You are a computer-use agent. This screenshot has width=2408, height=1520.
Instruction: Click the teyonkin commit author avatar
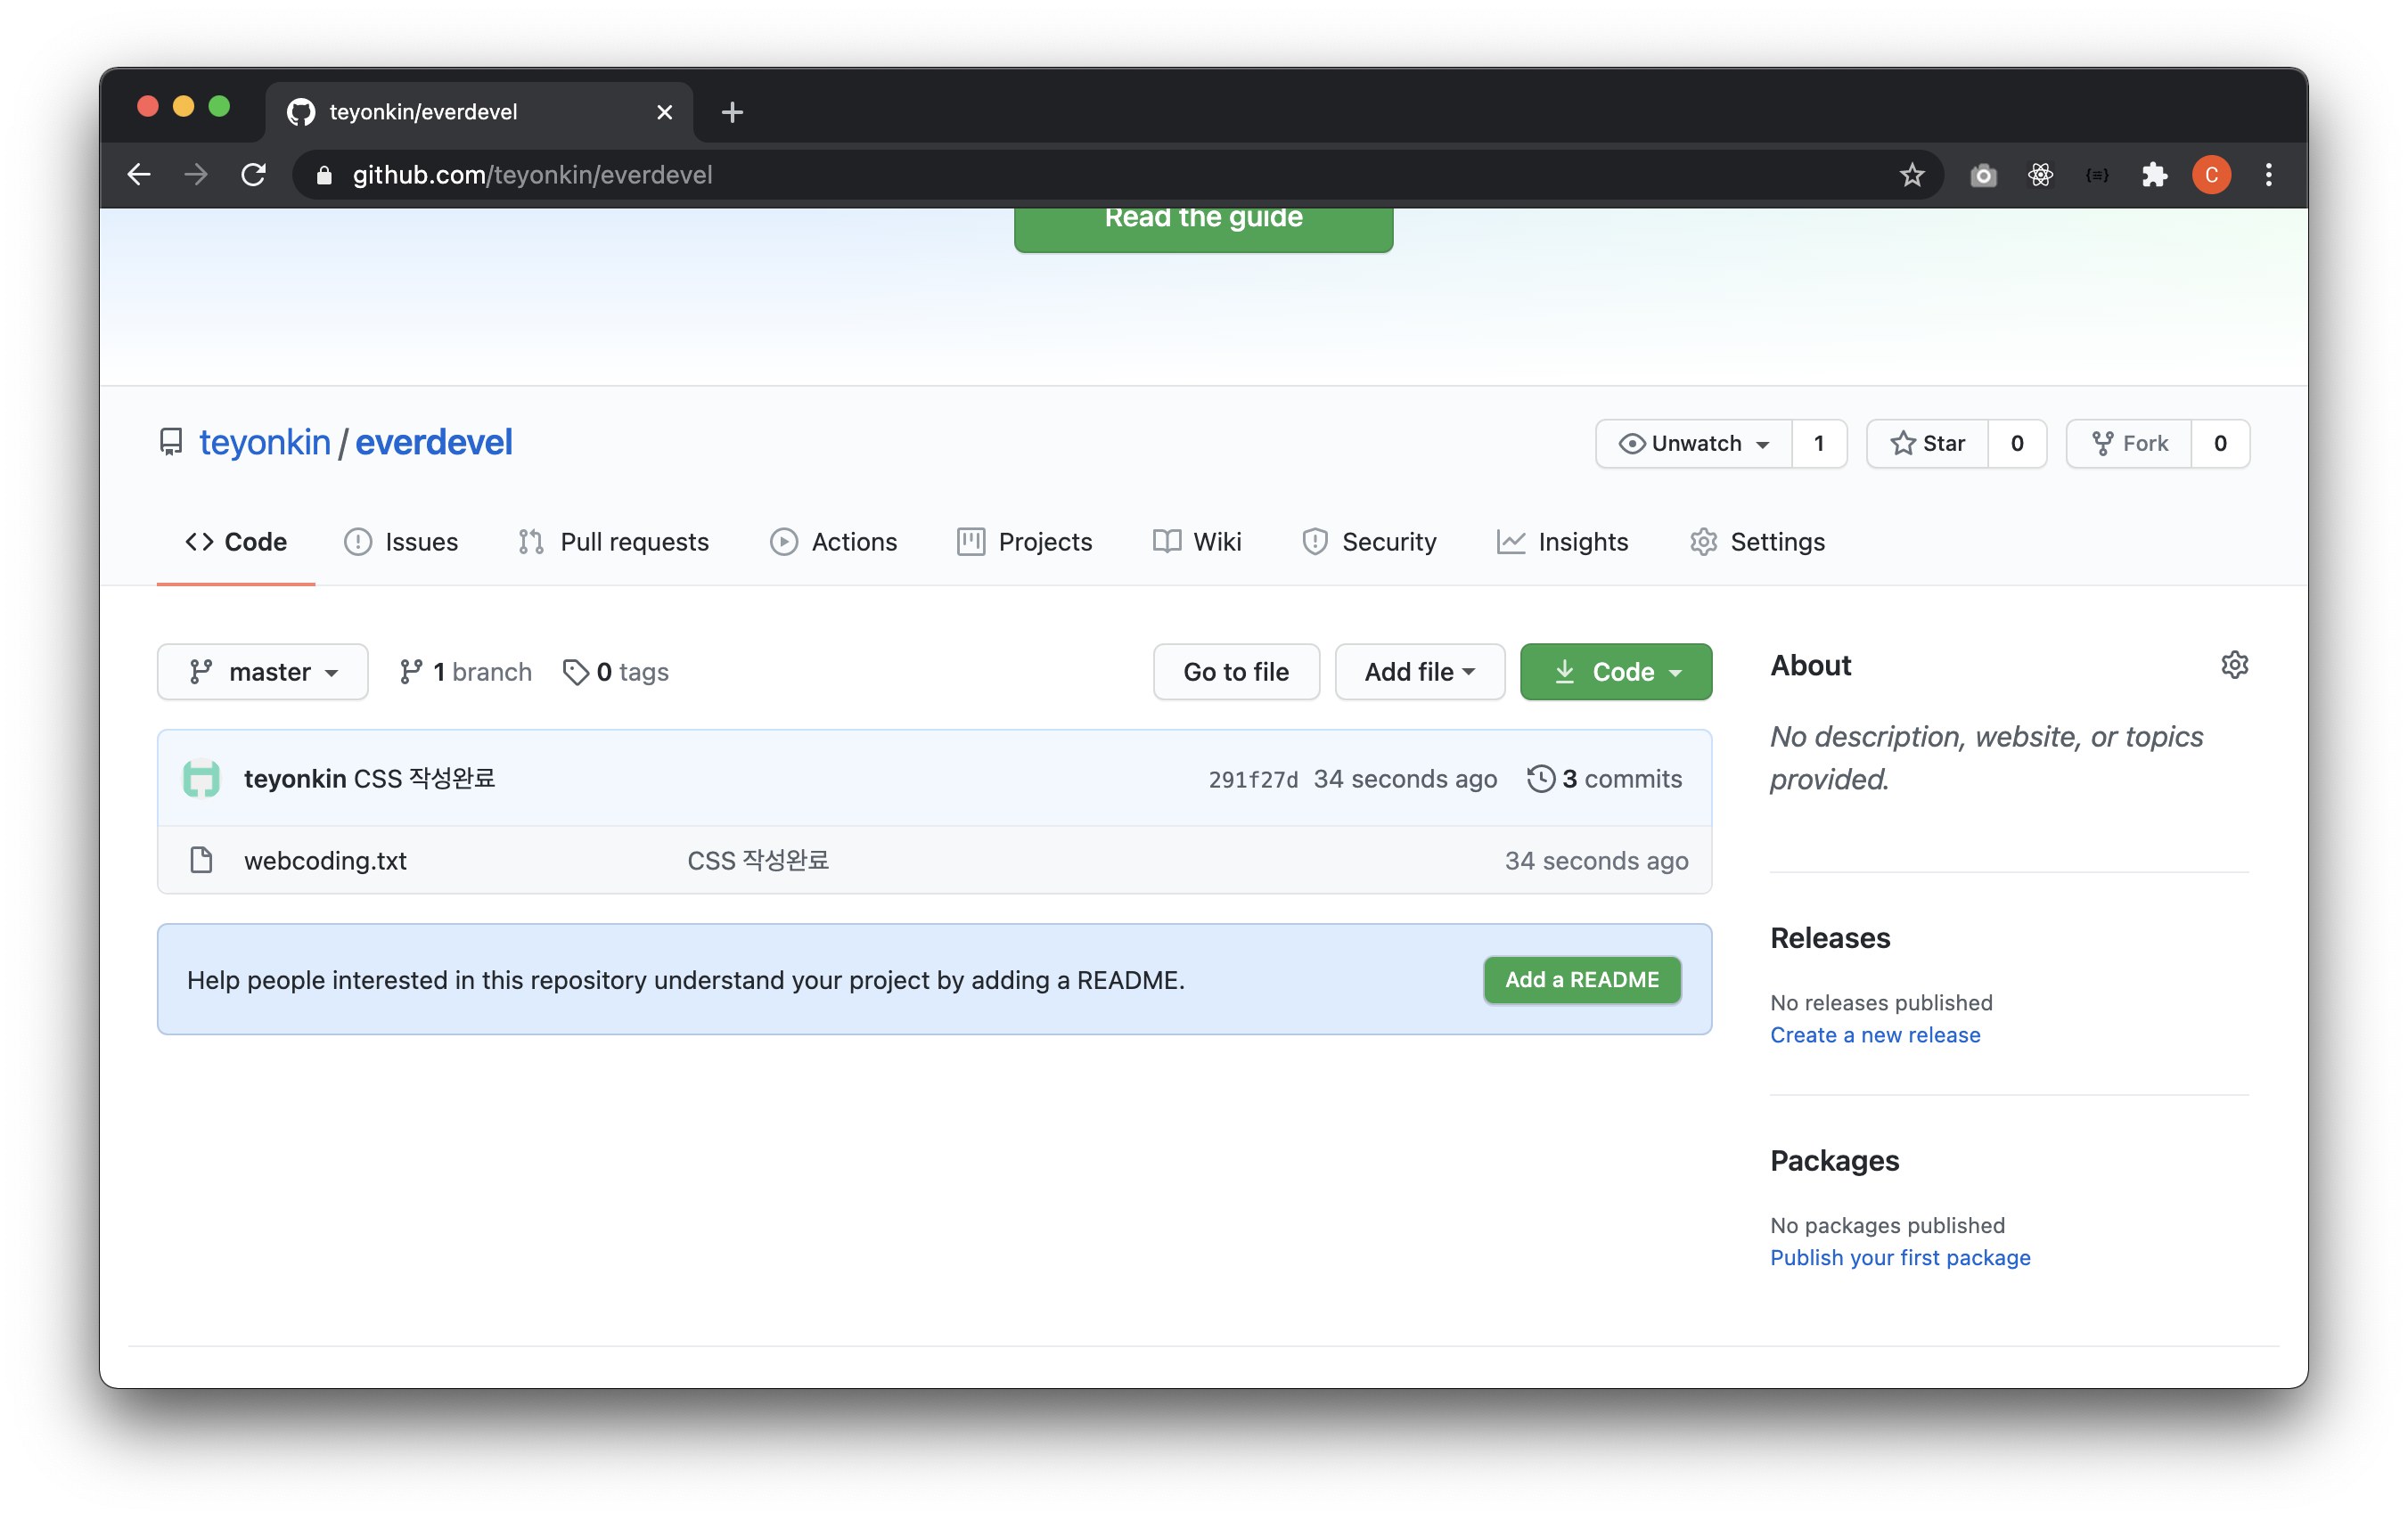201,778
